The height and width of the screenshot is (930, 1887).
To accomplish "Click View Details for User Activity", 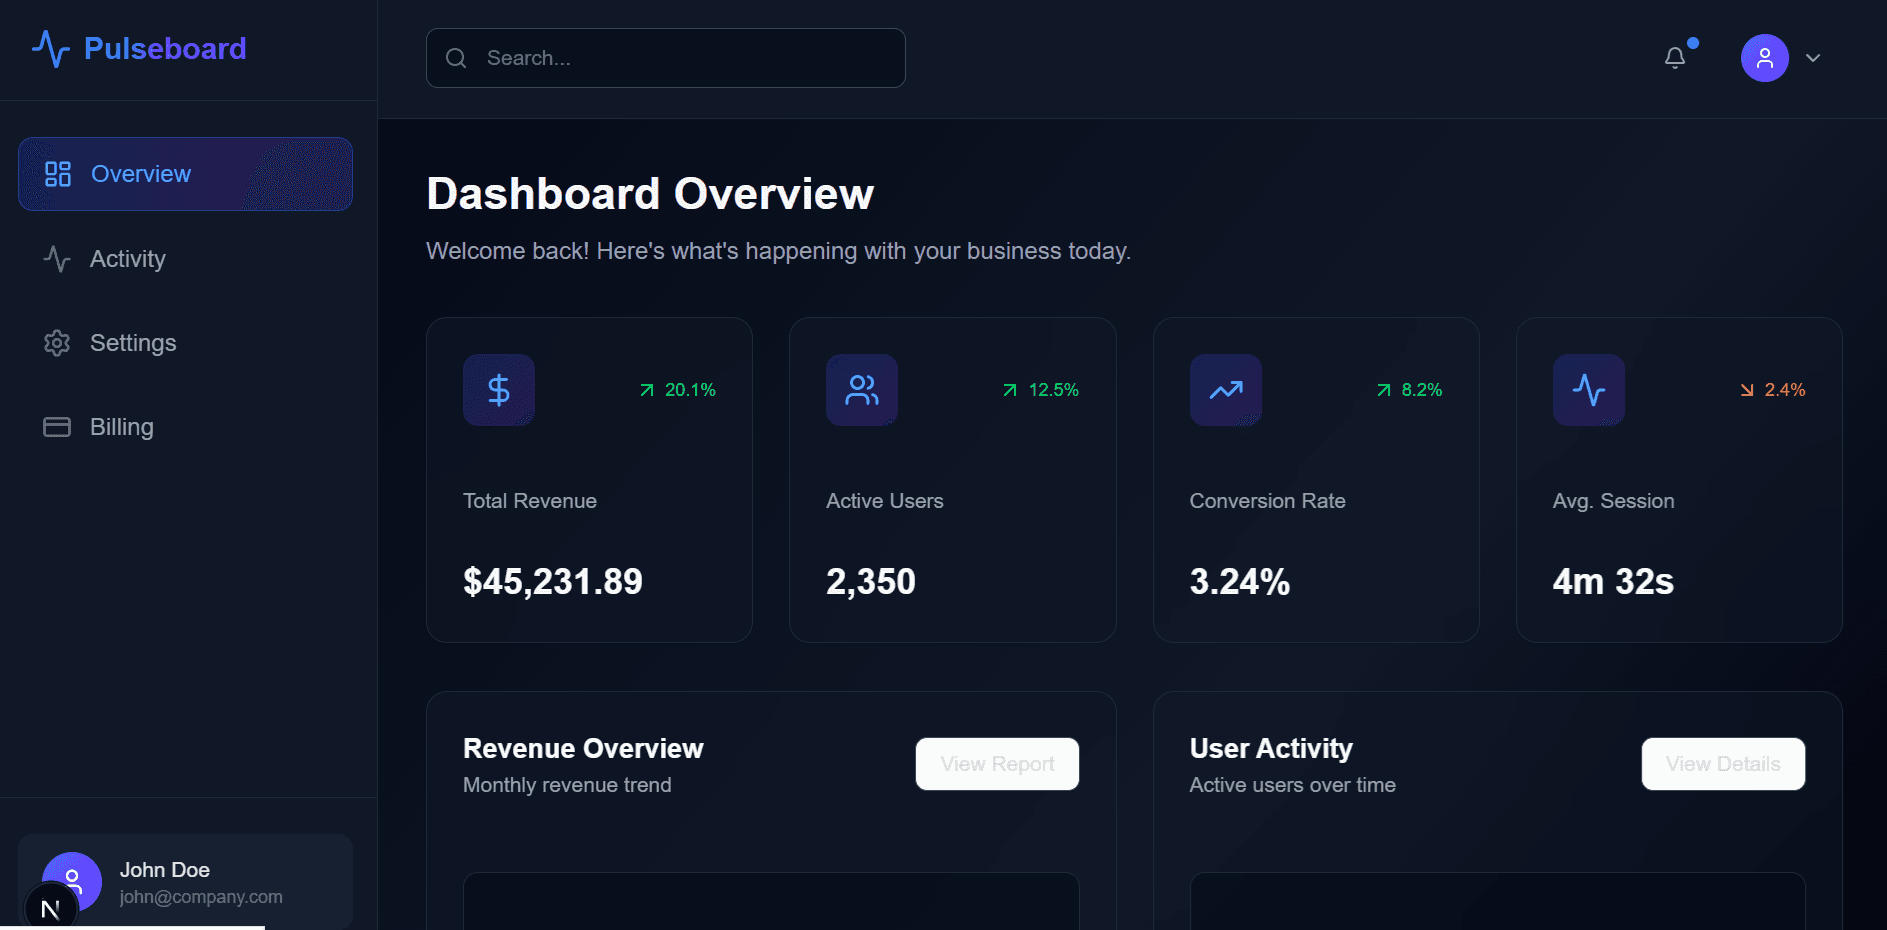I will click(1722, 763).
